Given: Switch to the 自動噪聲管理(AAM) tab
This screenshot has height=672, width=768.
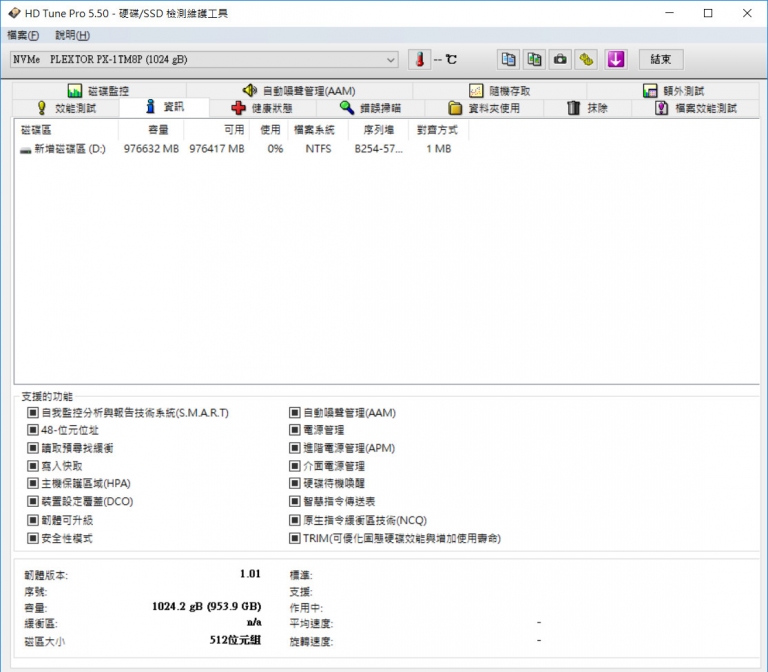Looking at the screenshot, I should pos(299,91).
